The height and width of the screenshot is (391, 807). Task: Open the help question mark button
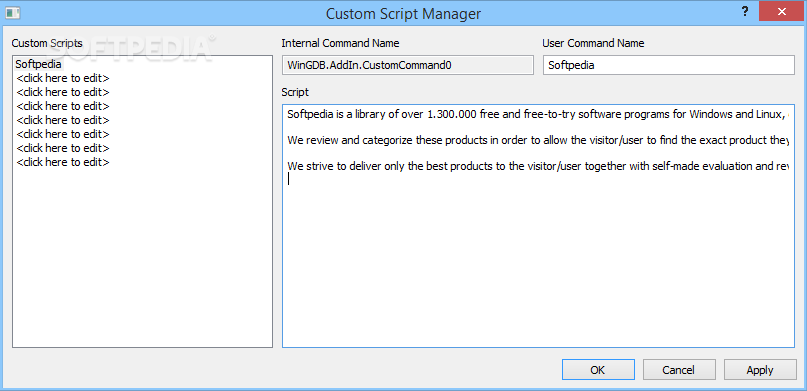744,12
